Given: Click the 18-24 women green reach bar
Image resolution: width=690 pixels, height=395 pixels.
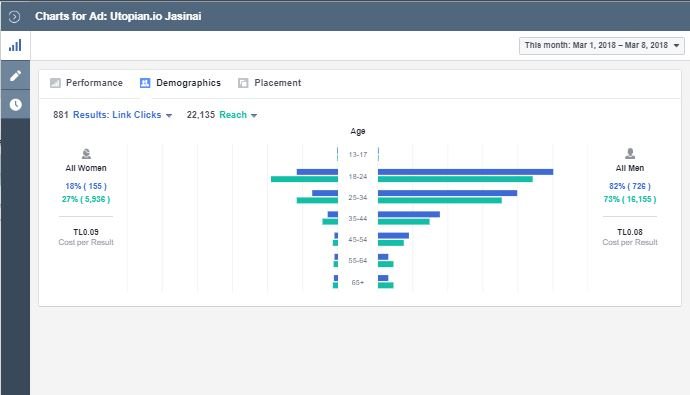Looking at the screenshot, I should [x=304, y=179].
